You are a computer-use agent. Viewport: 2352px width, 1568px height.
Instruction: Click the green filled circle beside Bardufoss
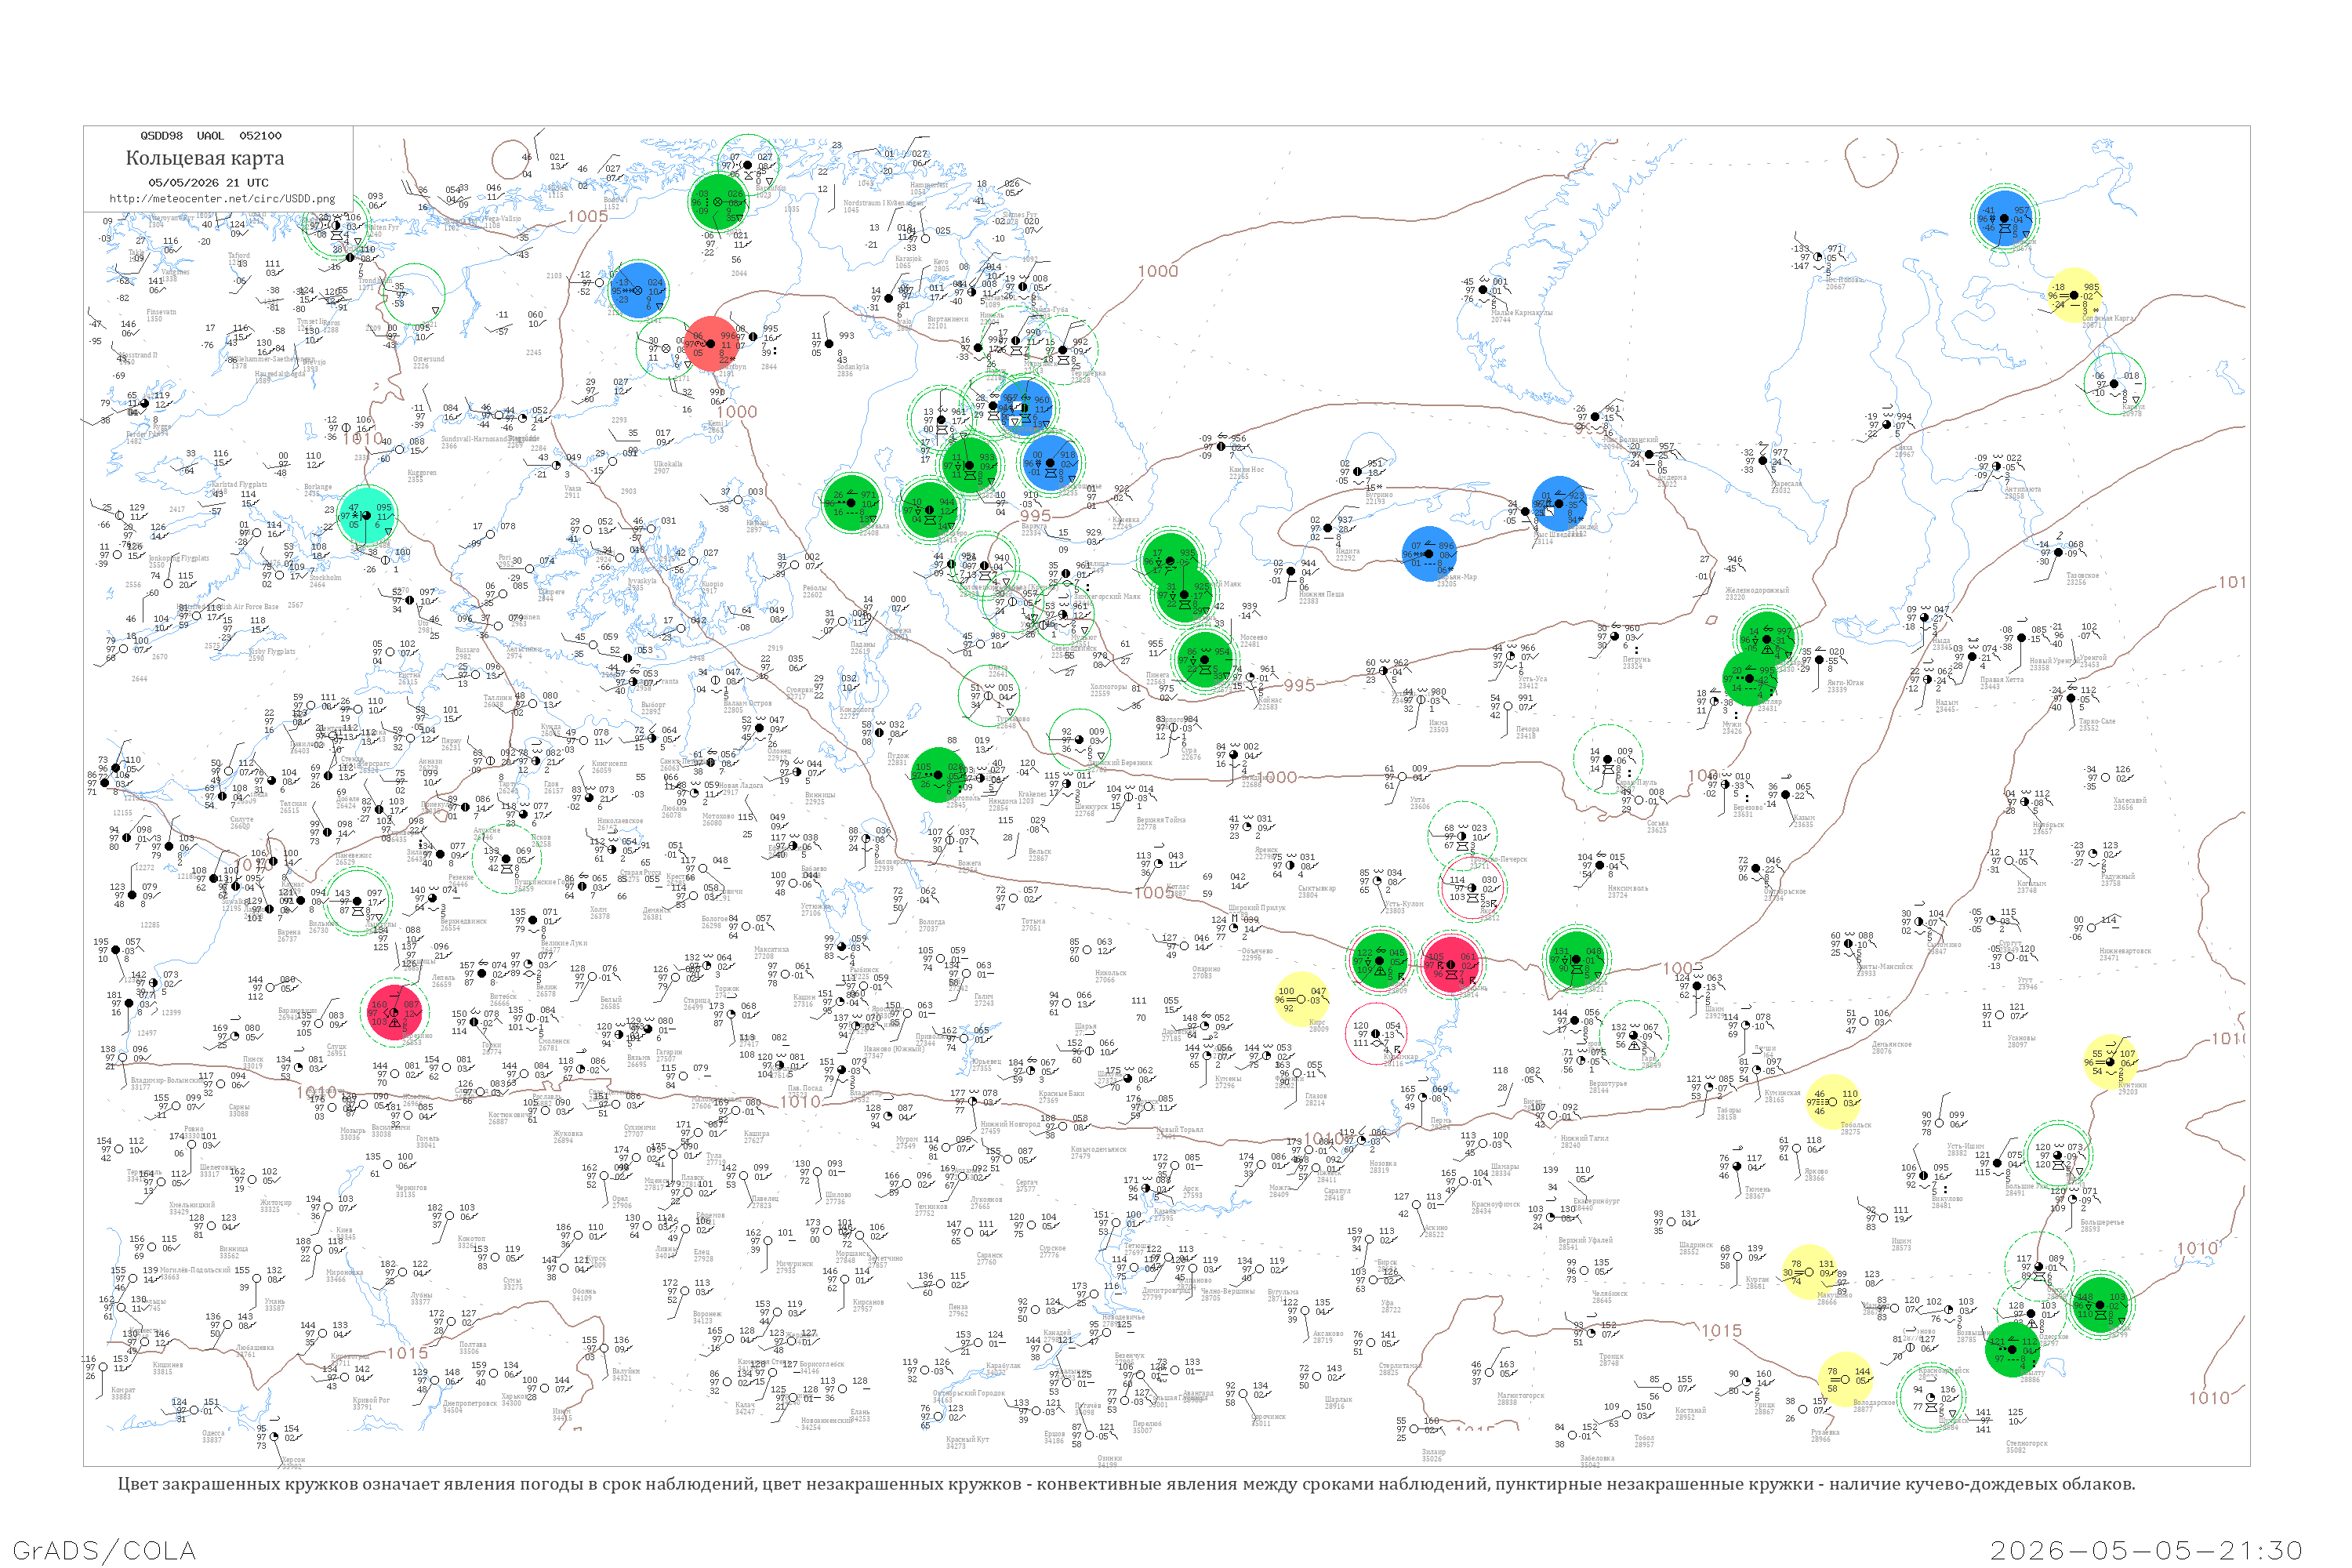point(717,201)
